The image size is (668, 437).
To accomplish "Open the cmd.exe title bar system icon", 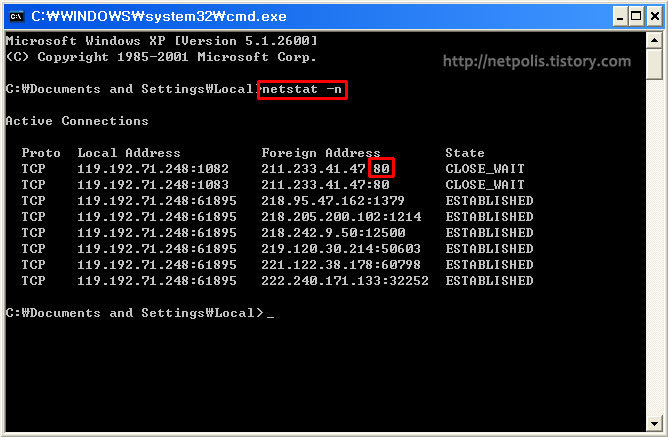I will point(16,16).
